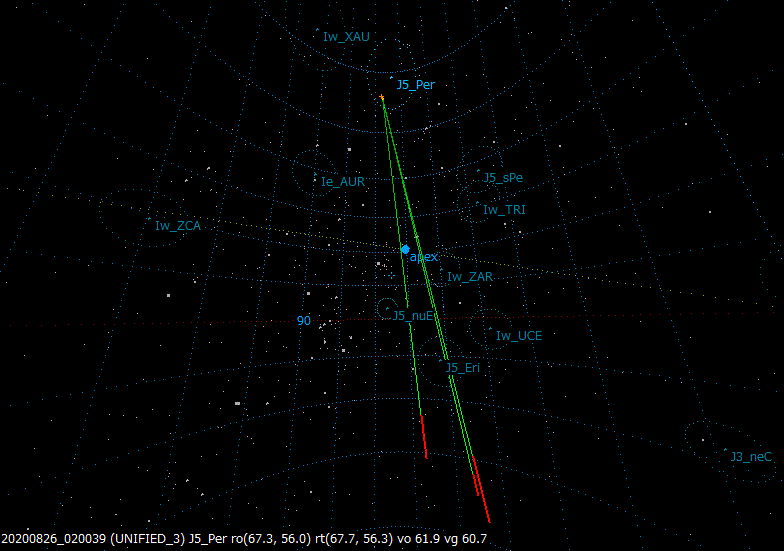Click the Iw_XAU radiant label
The width and height of the screenshot is (784, 551).
tap(346, 37)
